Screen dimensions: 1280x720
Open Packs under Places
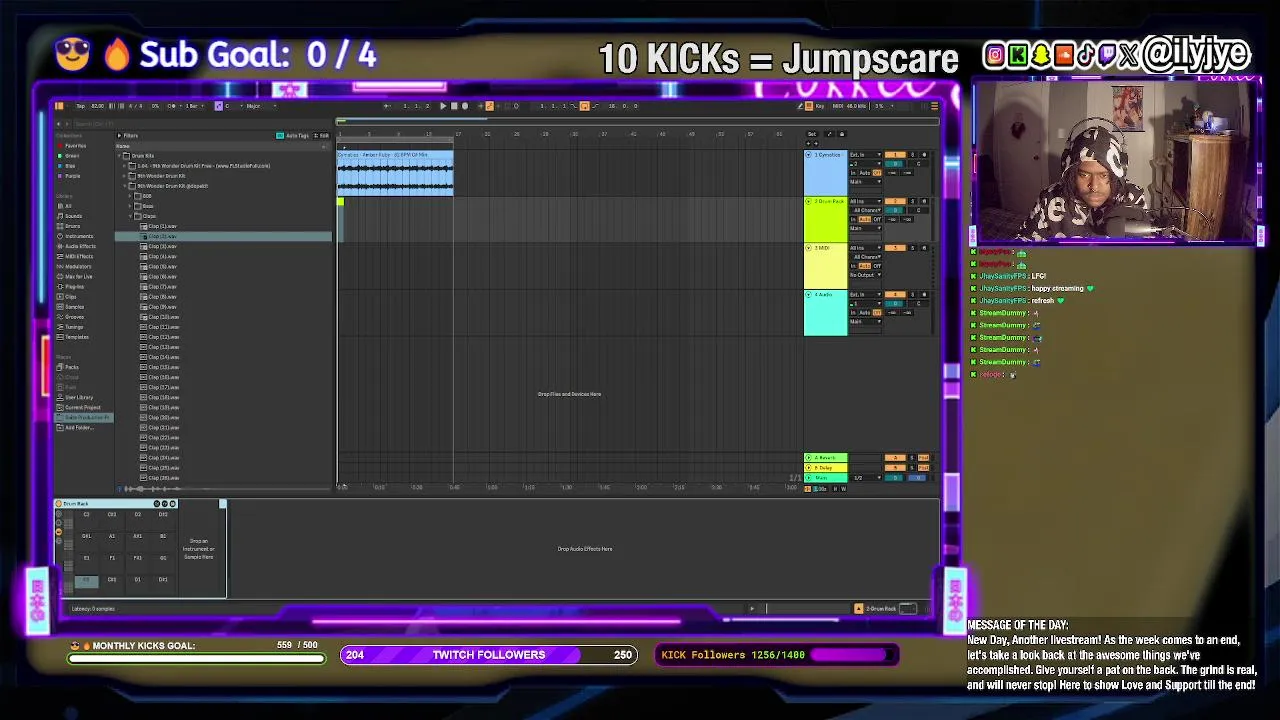point(70,367)
